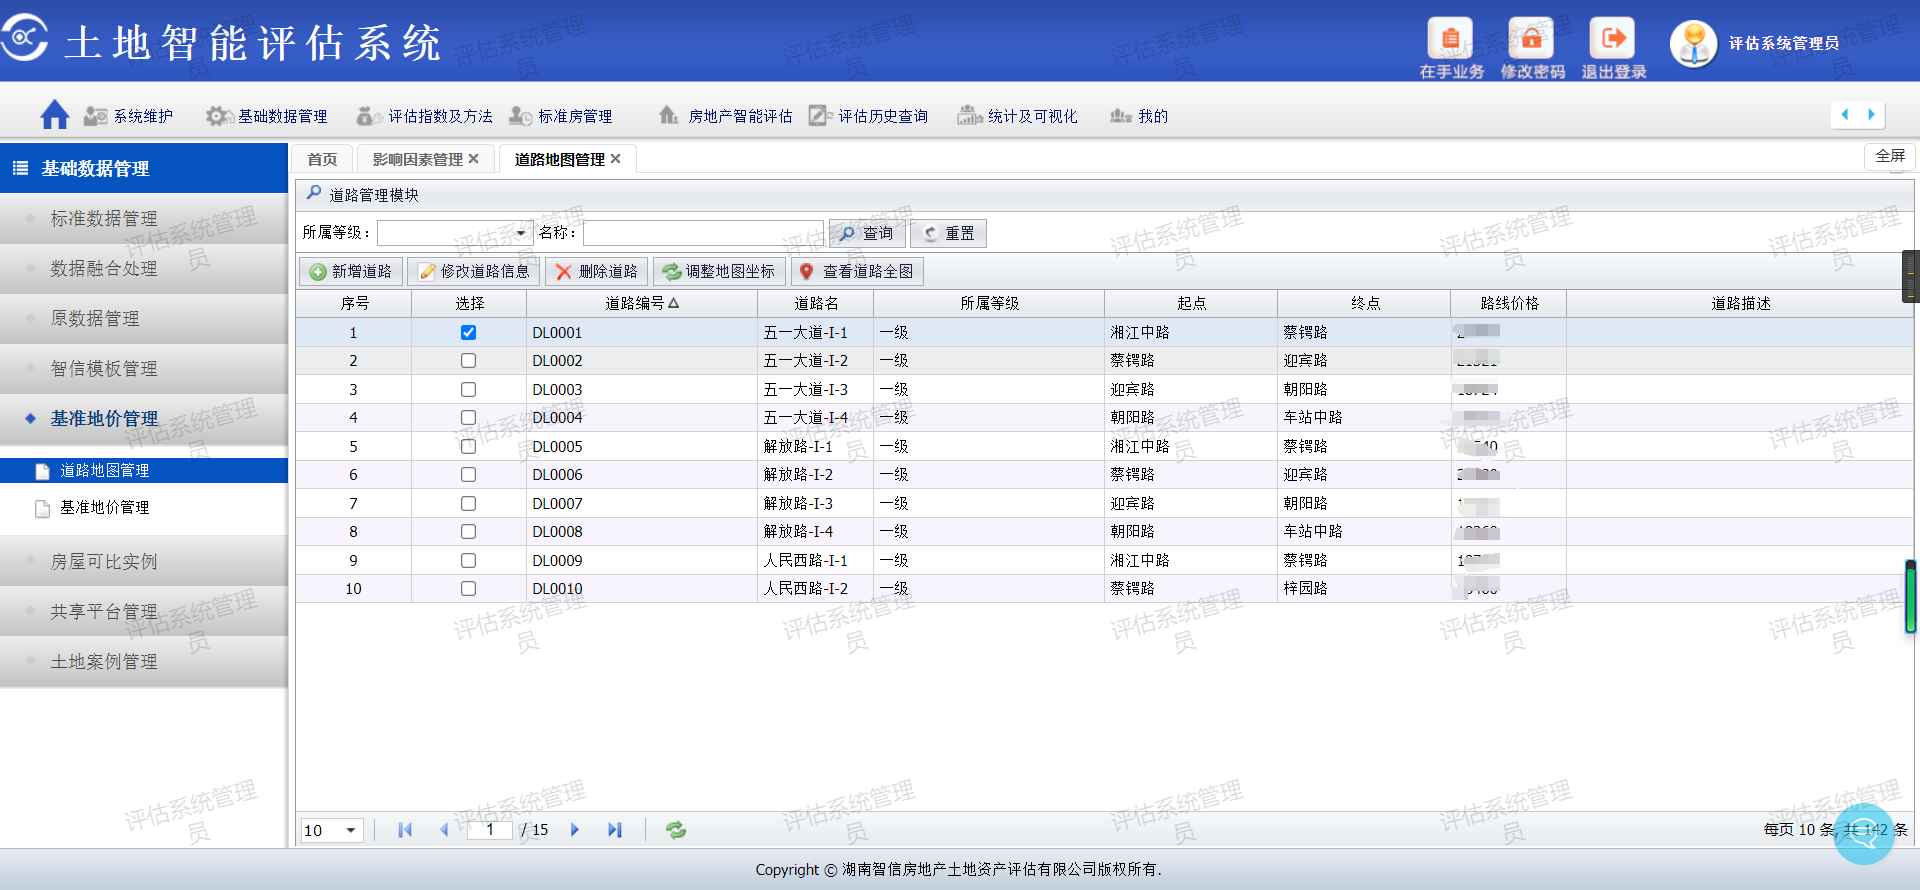Click the green vertical scrollbar handle
Screen dimensions: 1920x890
1910,597
